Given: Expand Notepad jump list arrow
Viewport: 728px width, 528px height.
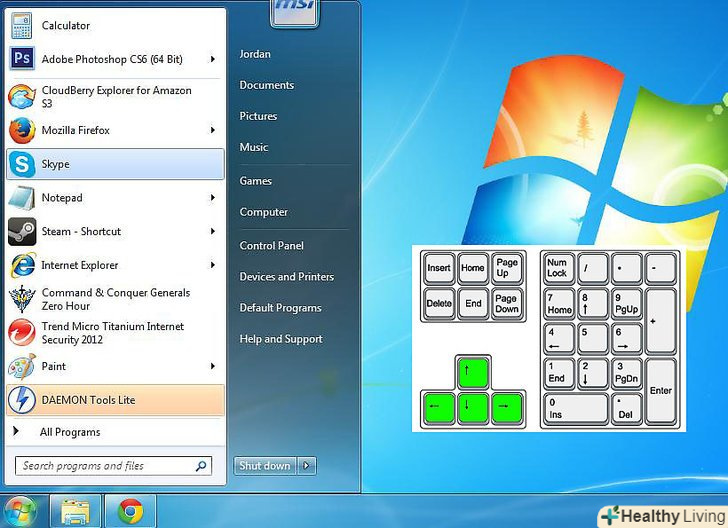Looking at the screenshot, I should [213, 197].
